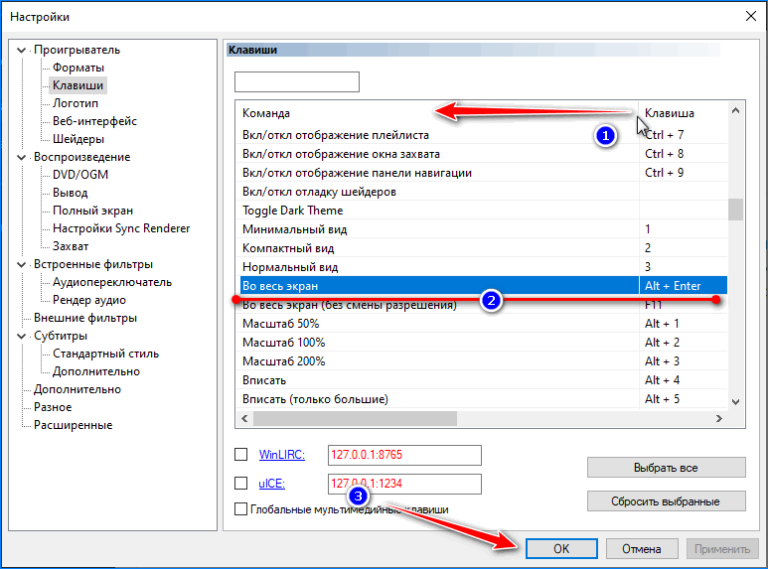Open the Аудиопереключатель settings page
Image resolution: width=768 pixels, height=569 pixels.
pos(112,282)
